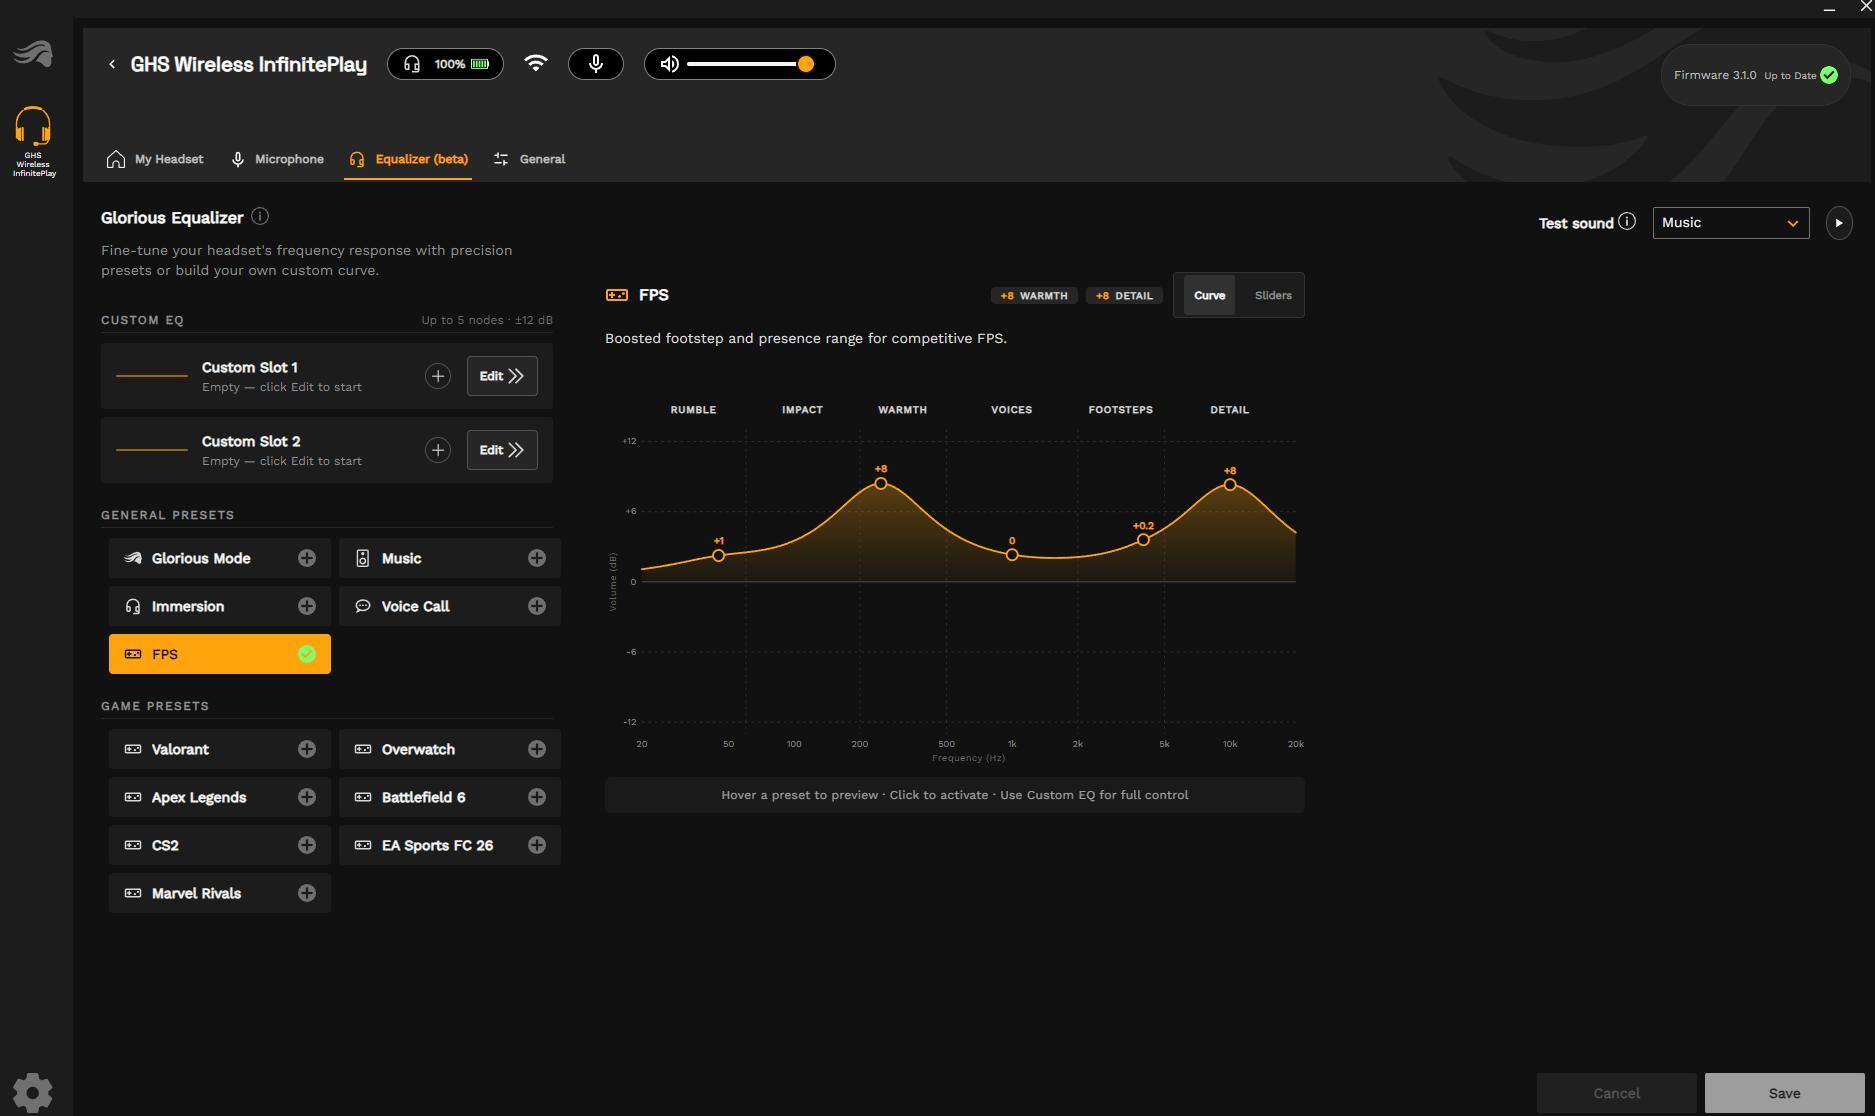Select the +0.2 footsteps node on curve

pos(1143,540)
